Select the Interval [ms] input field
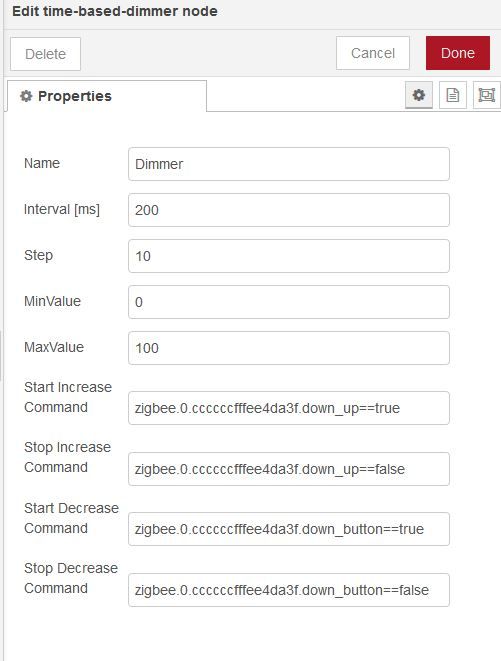The height and width of the screenshot is (661, 501). (289, 210)
